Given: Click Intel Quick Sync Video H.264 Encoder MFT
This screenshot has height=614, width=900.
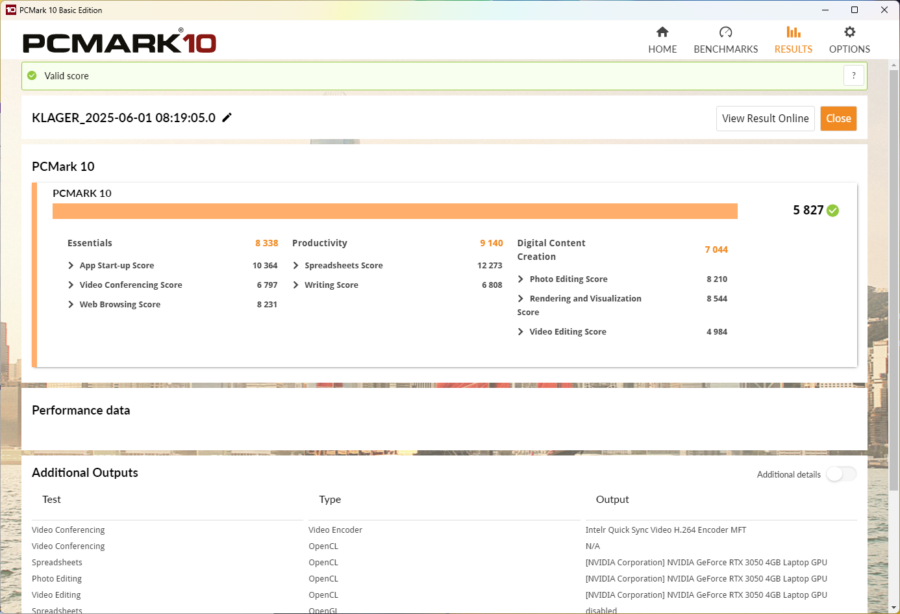Looking at the screenshot, I should click(666, 530).
